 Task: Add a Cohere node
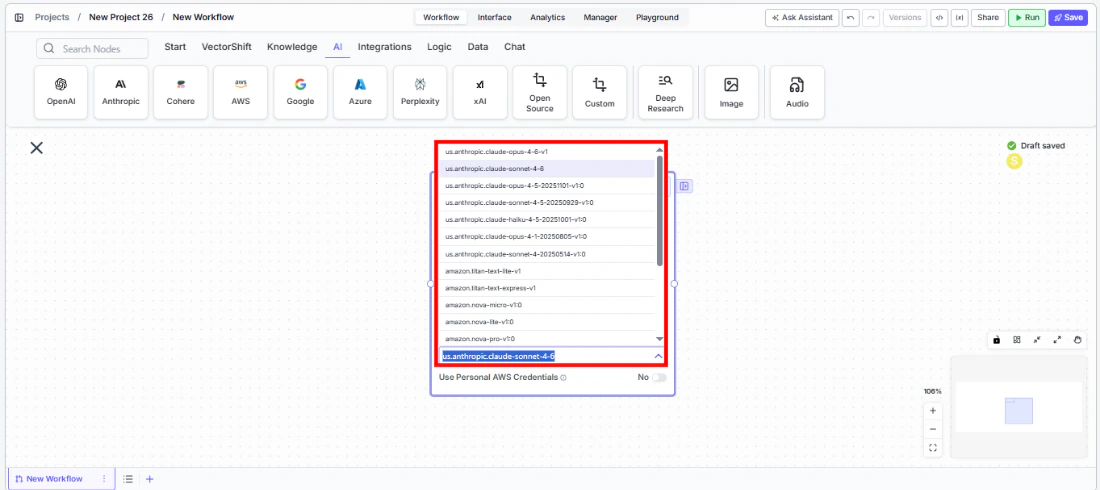[x=180, y=93]
